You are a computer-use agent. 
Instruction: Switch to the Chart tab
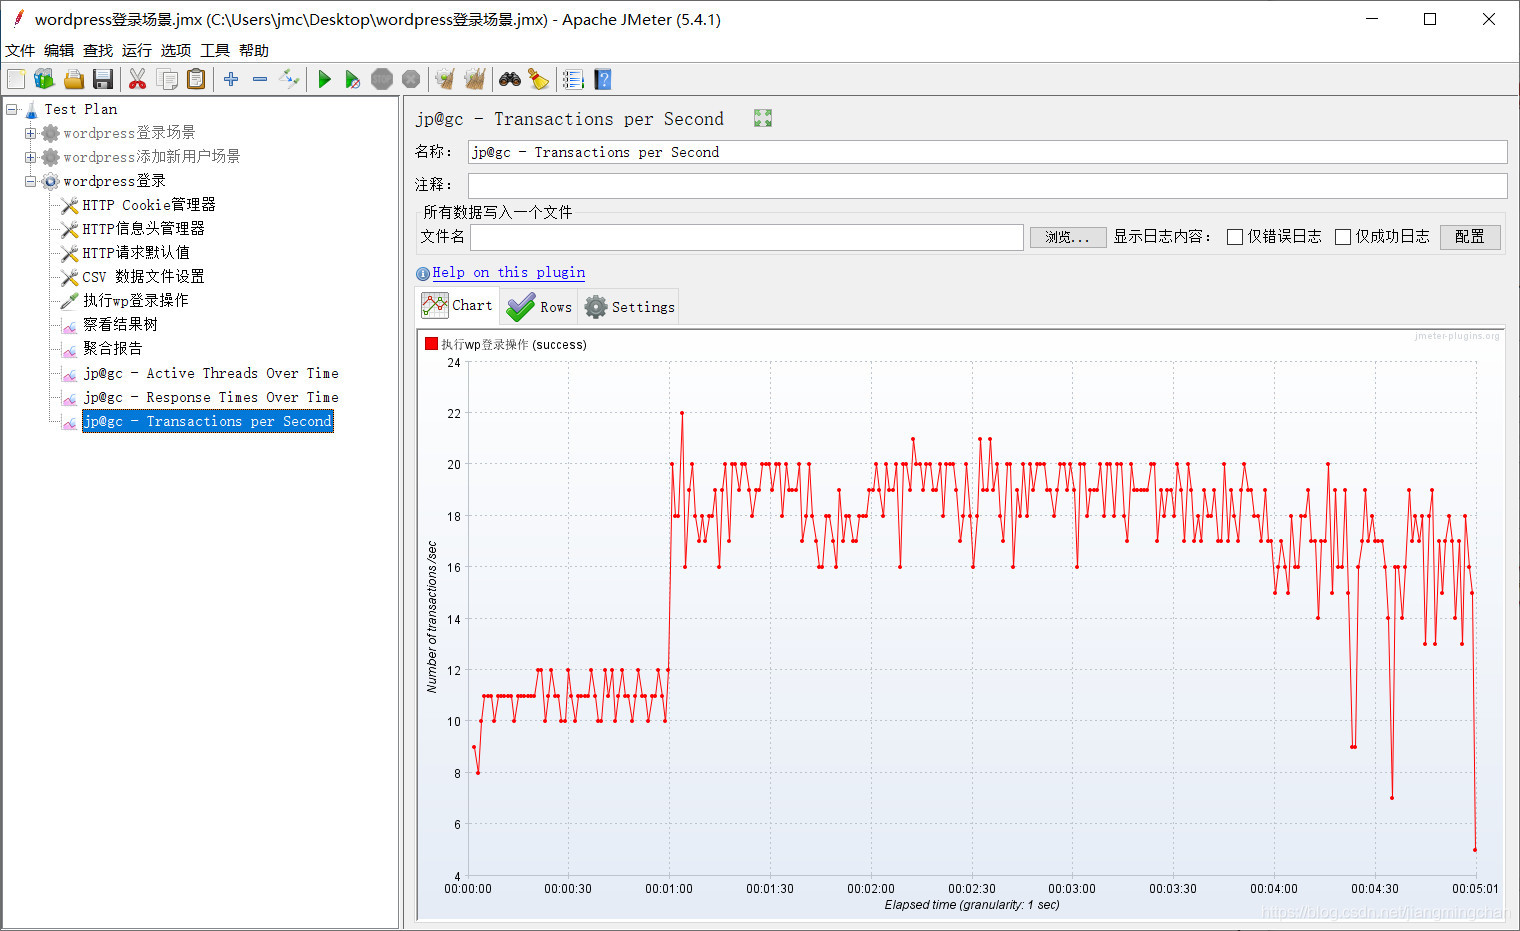pos(458,306)
